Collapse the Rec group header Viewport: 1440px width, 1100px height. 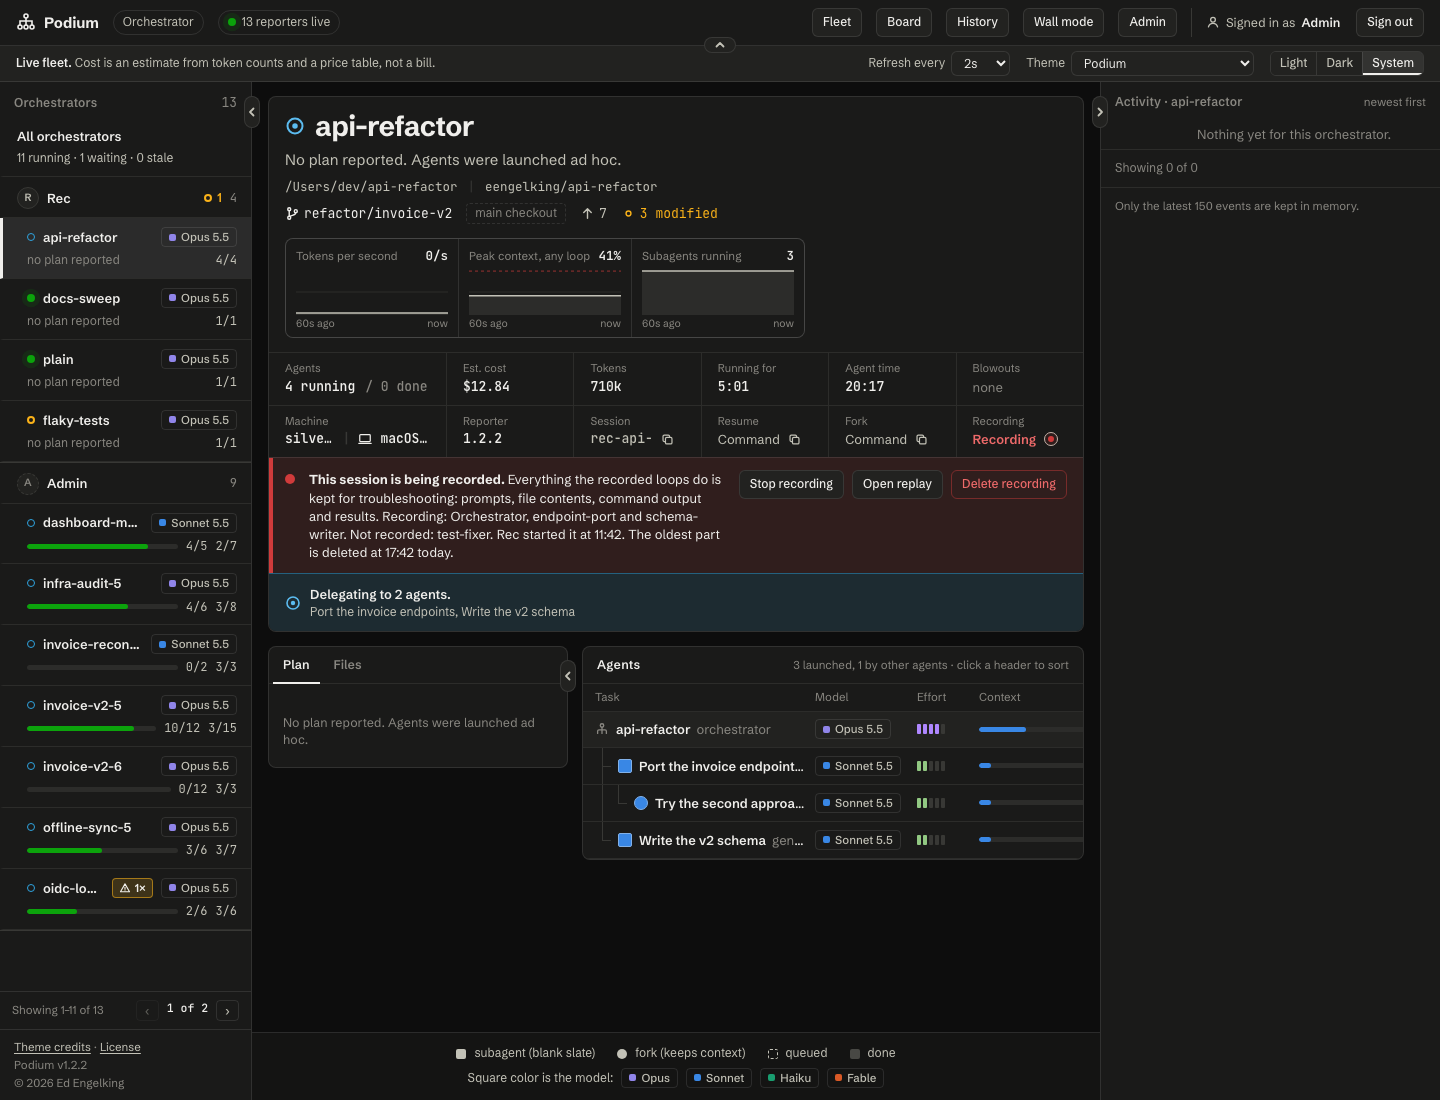point(126,198)
